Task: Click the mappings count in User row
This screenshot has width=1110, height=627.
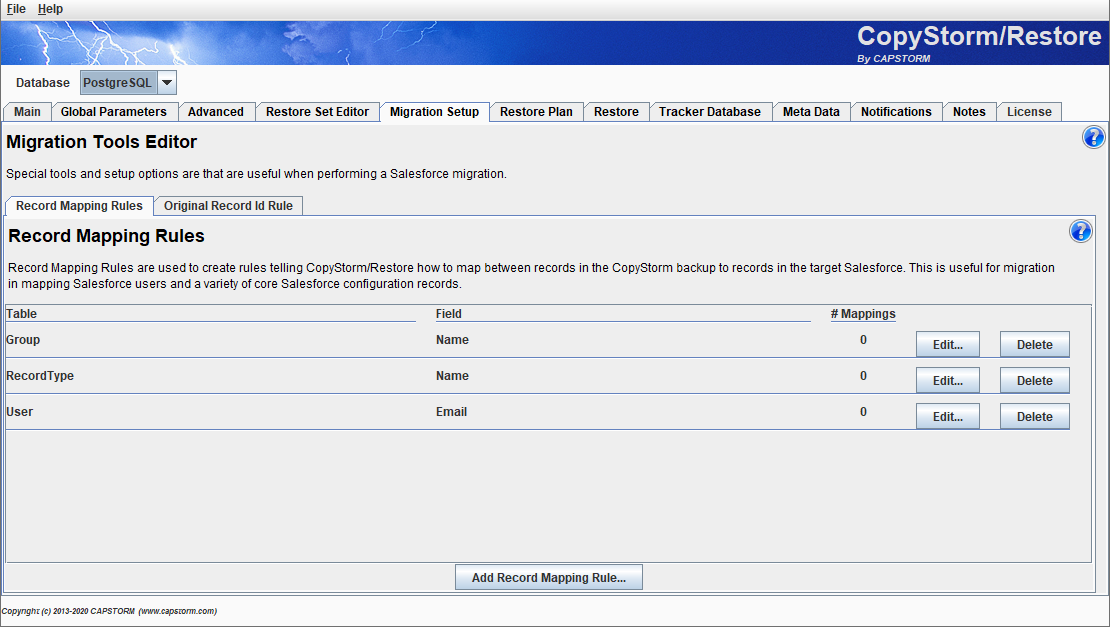Action: click(x=863, y=412)
